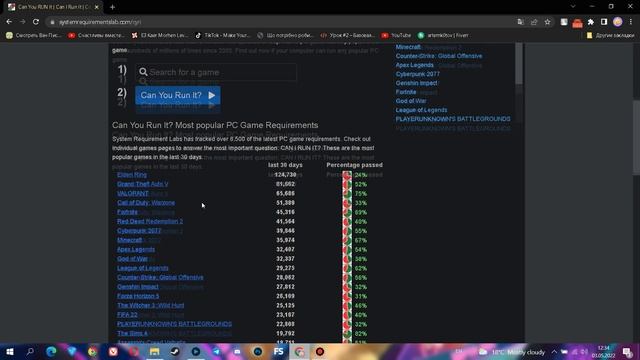The image size is (640, 360).
Task: Click the weather widget showing Mostly cloudy
Action: coord(513,352)
